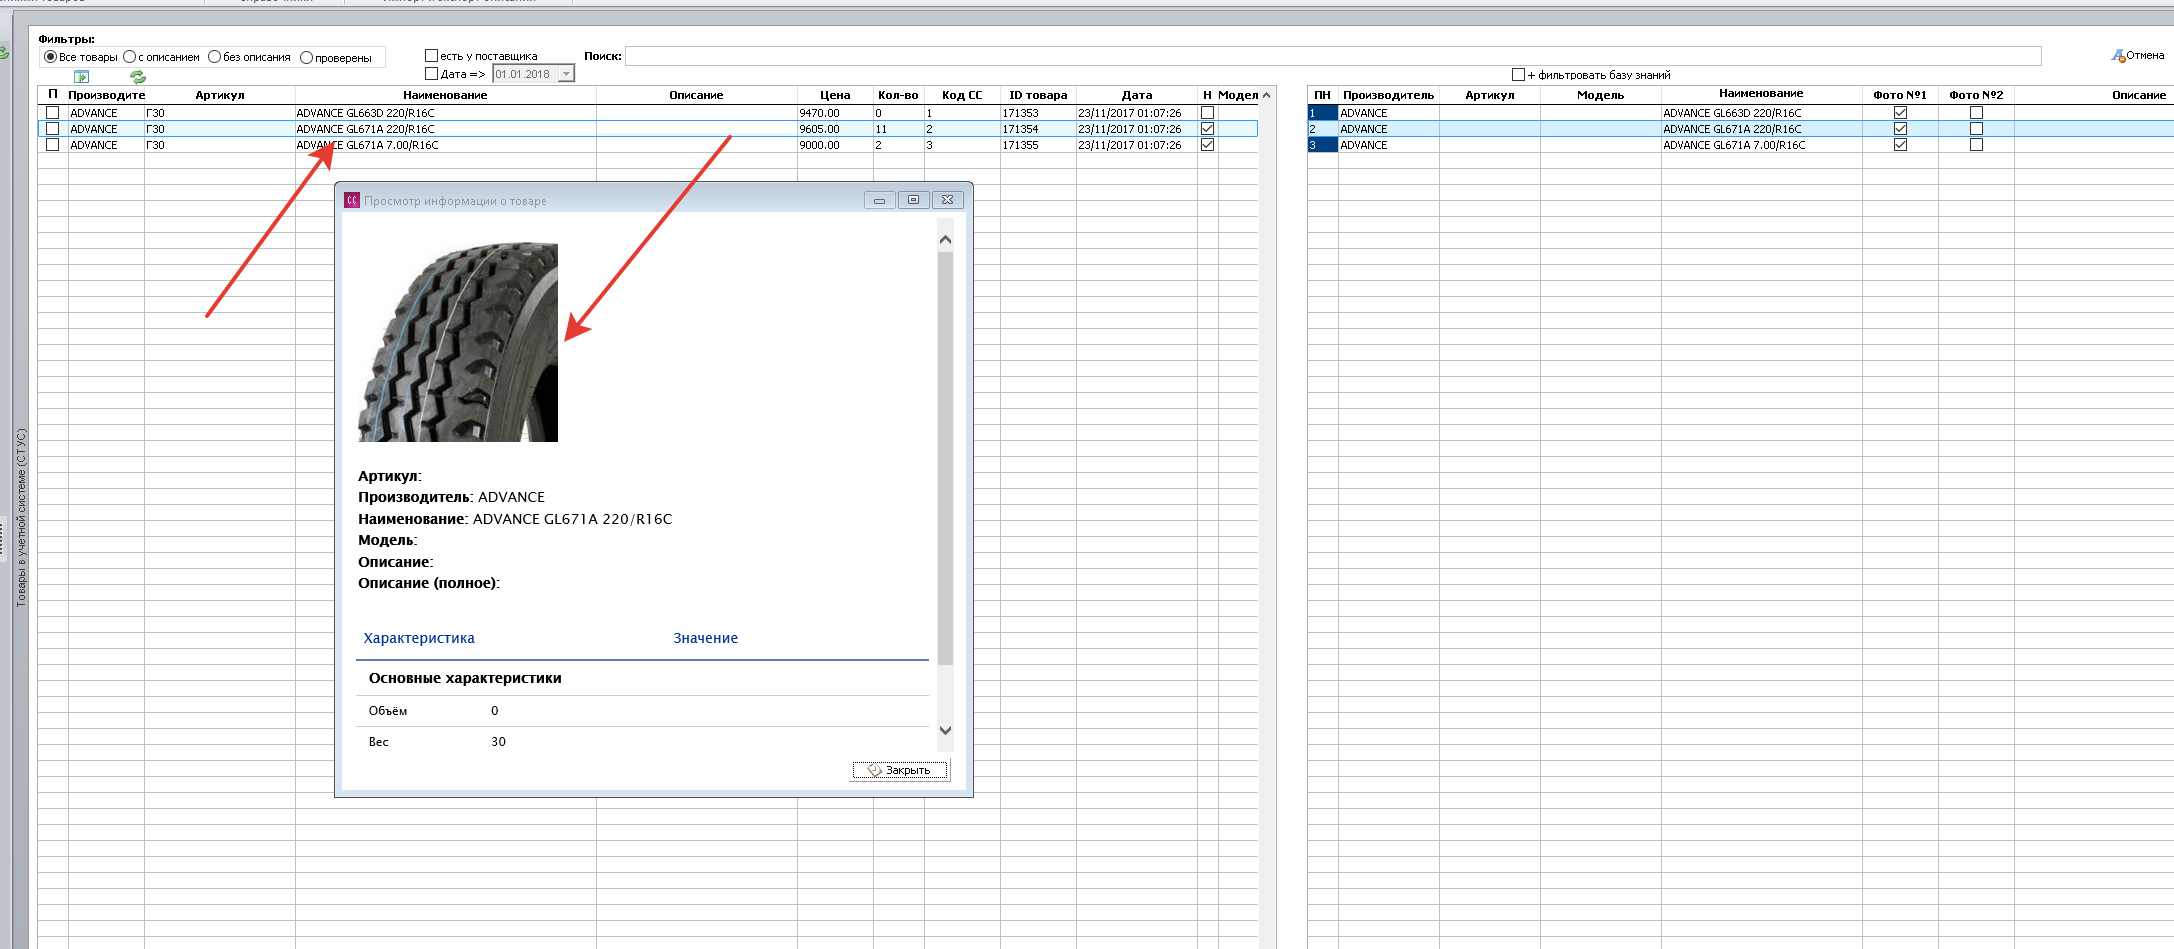Viewport: 2174px width, 949px height.
Task: Sort left table by 'Артикул' header
Action: pyautogui.click(x=220, y=95)
